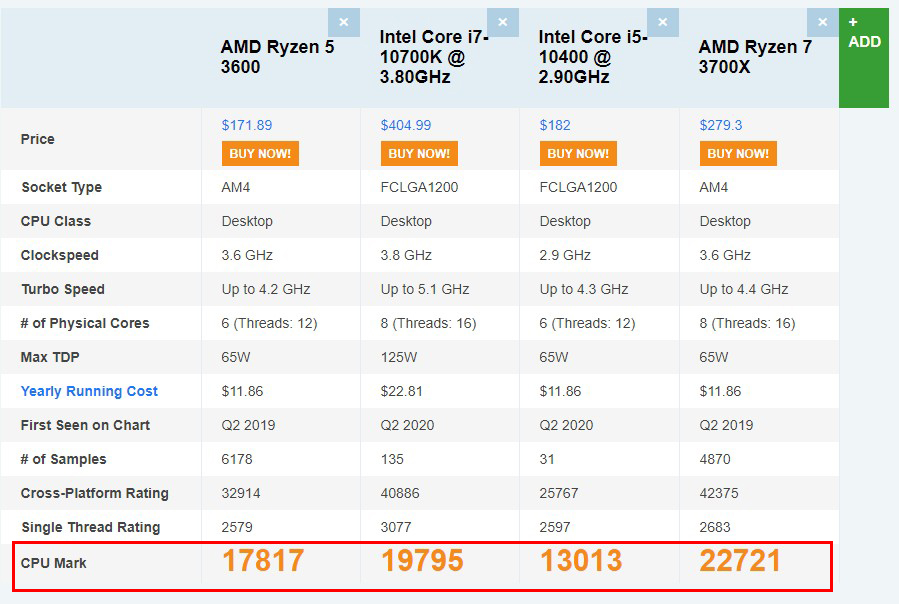Viewport: 899px width, 604px height.
Task: Click the $22.81 yearly running cost
Action: pyautogui.click(x=401, y=391)
